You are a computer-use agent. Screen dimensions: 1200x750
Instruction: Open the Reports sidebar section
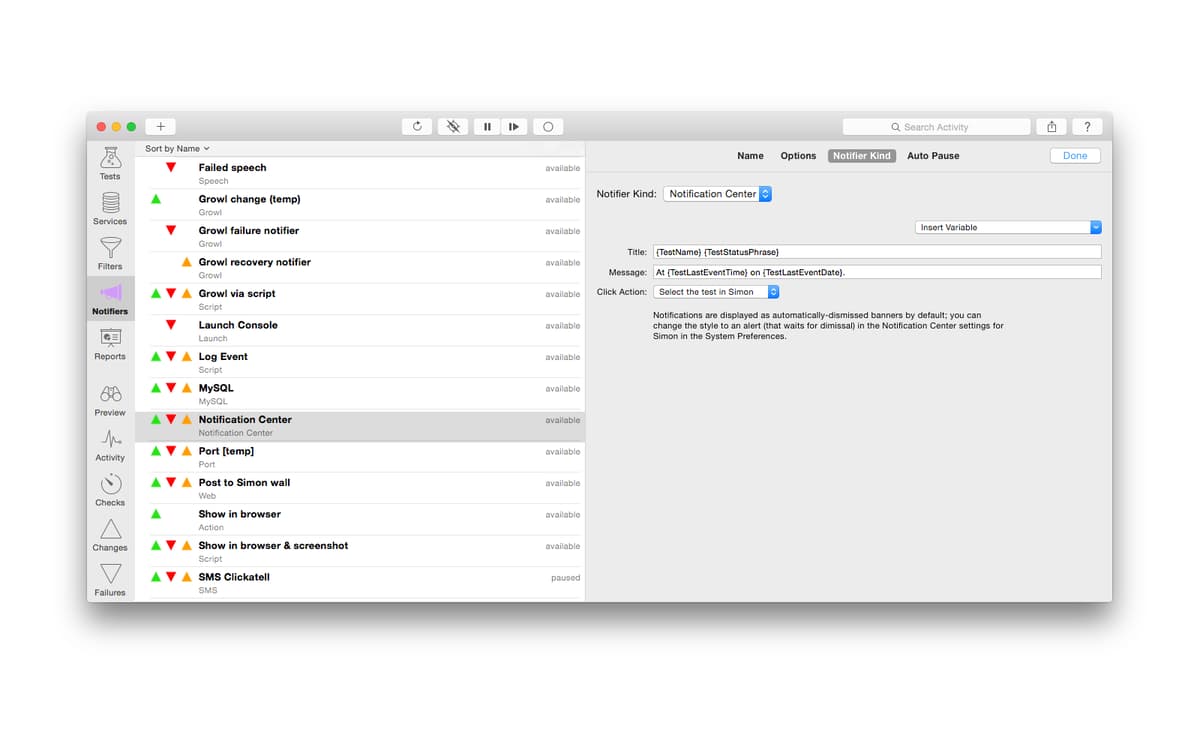click(110, 340)
